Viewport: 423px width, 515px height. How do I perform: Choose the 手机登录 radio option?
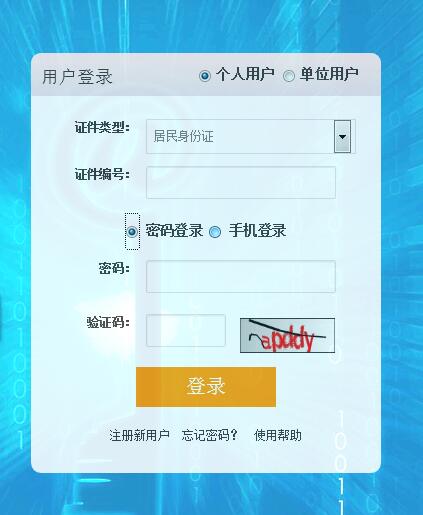[215, 232]
